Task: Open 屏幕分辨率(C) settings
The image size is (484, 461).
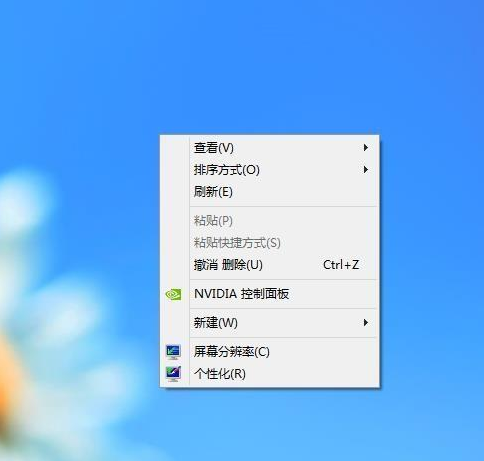Action: click(x=269, y=352)
